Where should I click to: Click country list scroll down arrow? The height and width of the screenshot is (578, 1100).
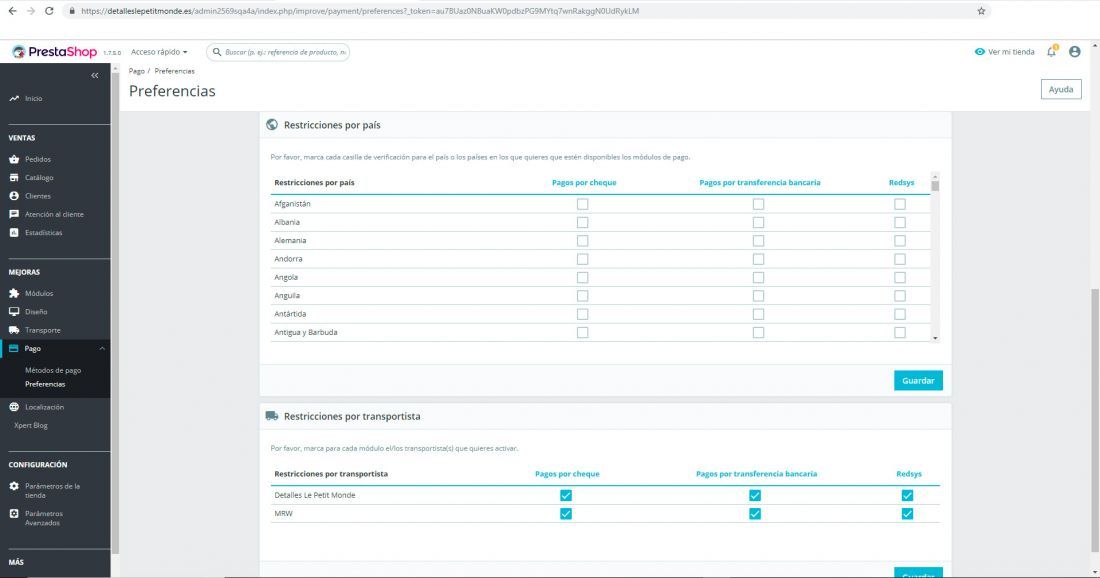click(x=935, y=338)
